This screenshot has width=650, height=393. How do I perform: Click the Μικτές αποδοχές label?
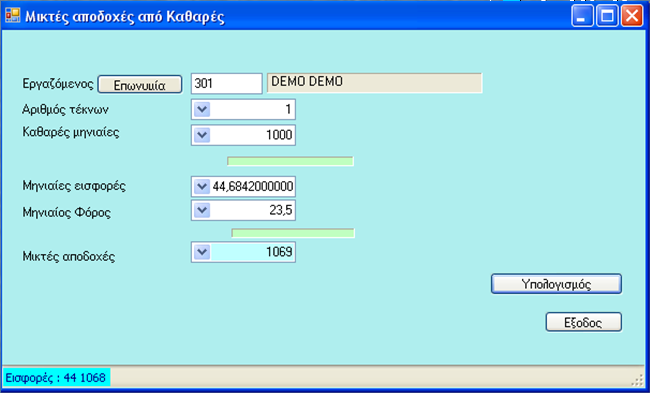coord(69,256)
